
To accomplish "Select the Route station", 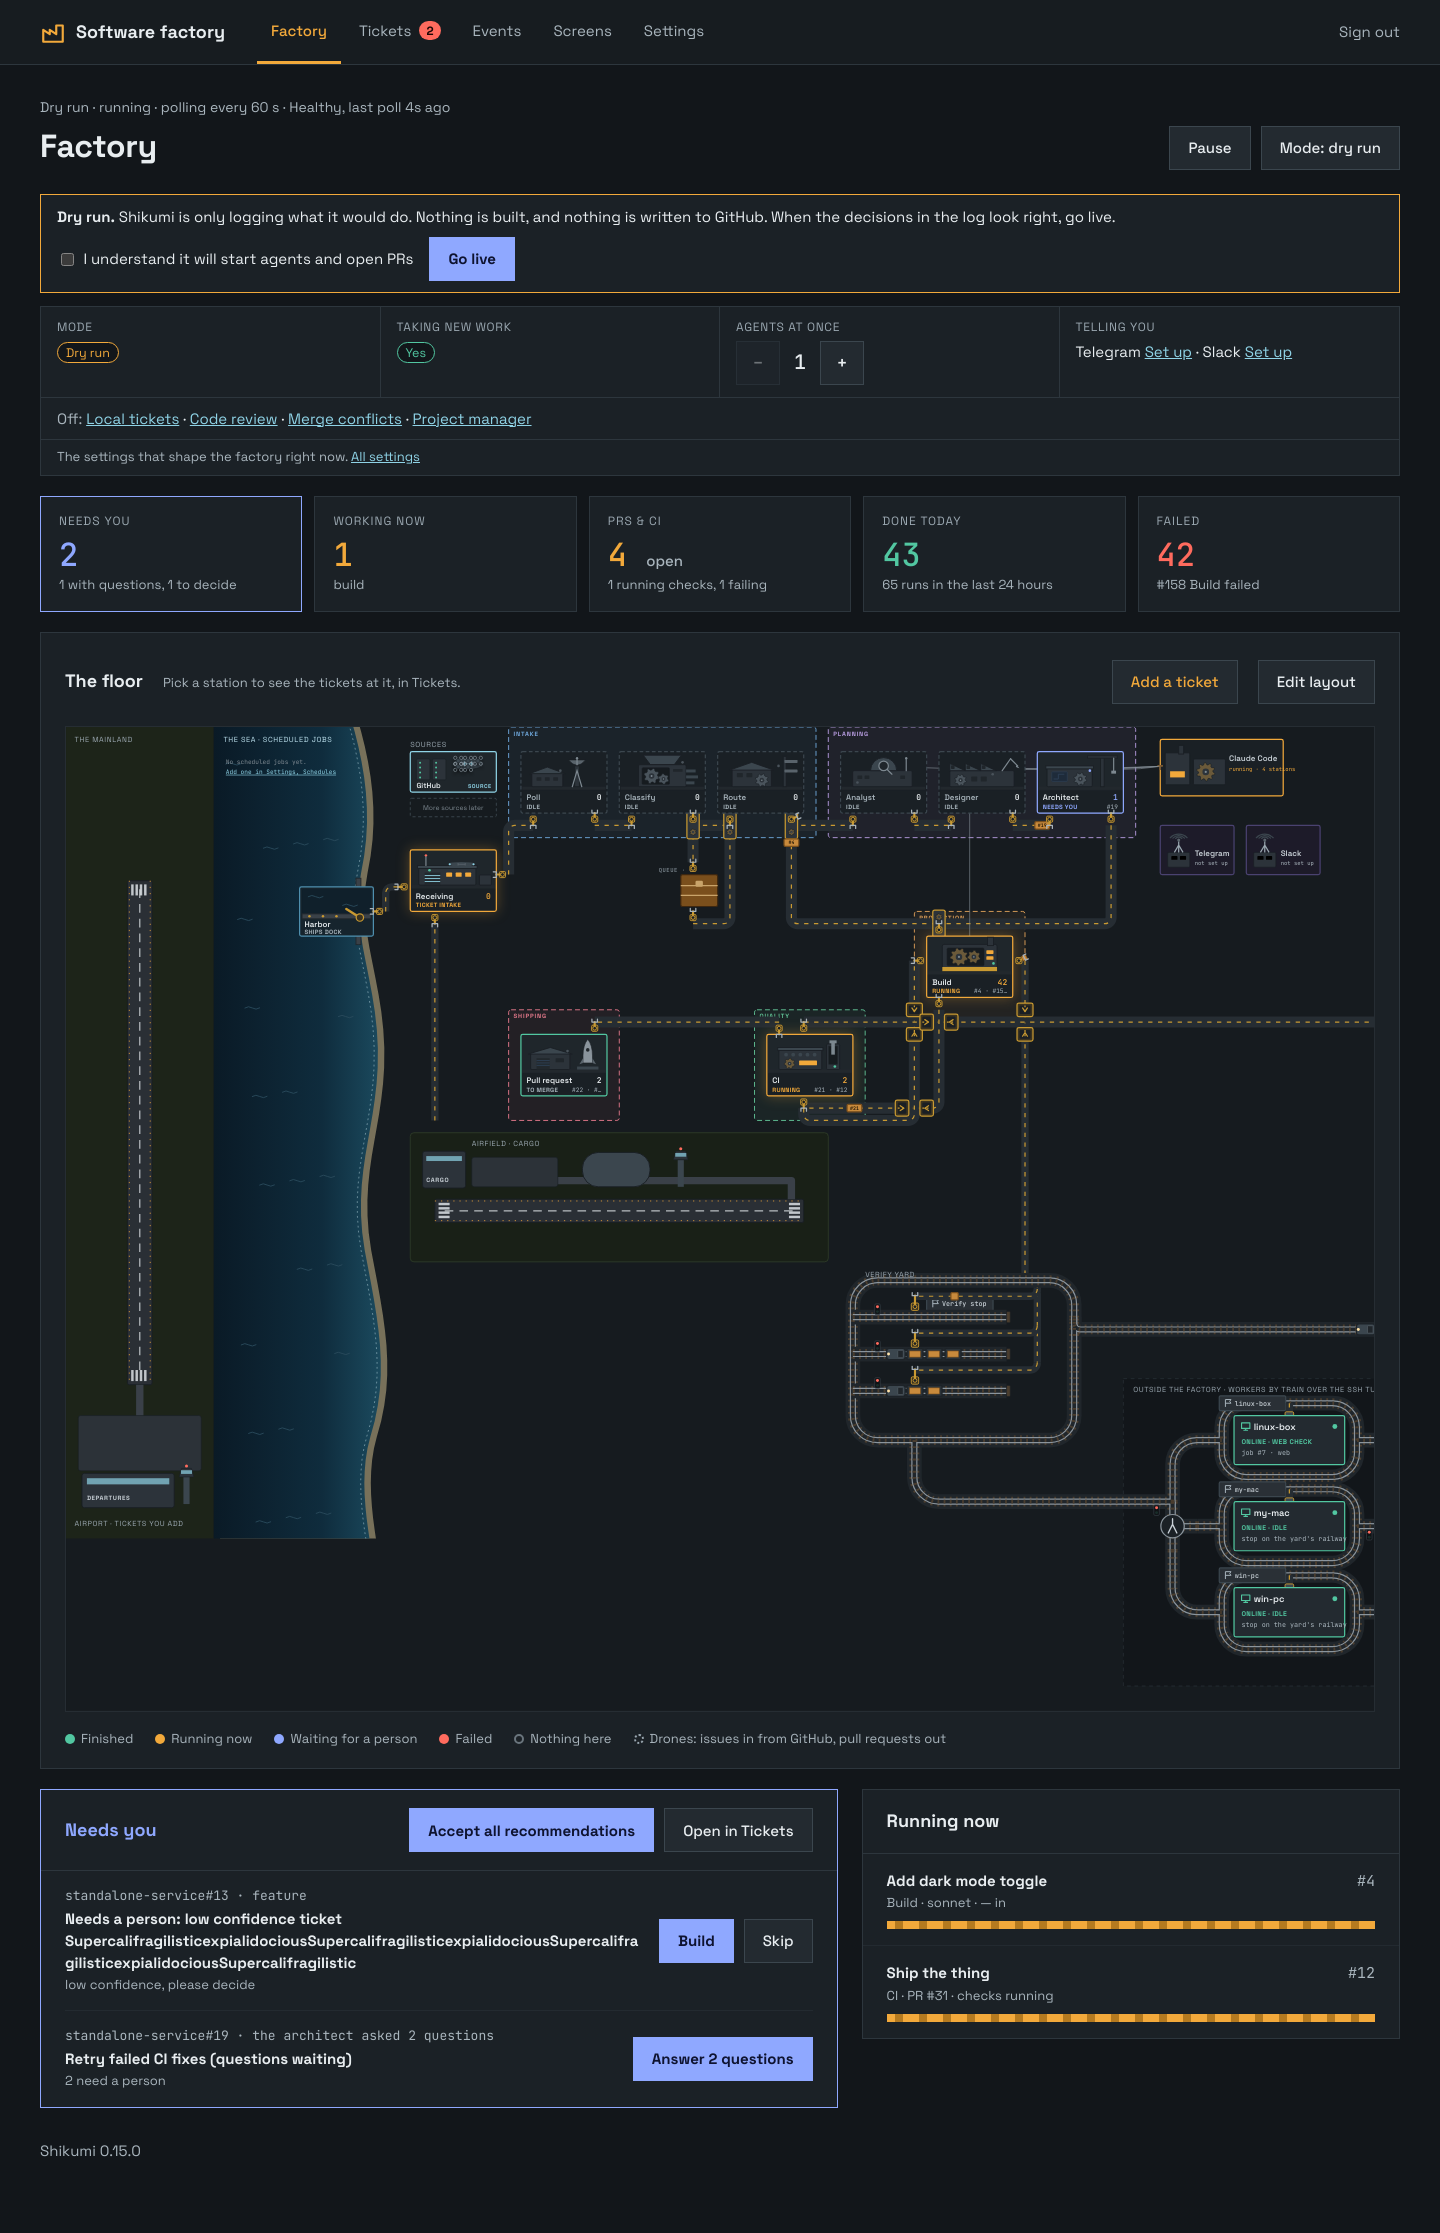I will coord(761,781).
